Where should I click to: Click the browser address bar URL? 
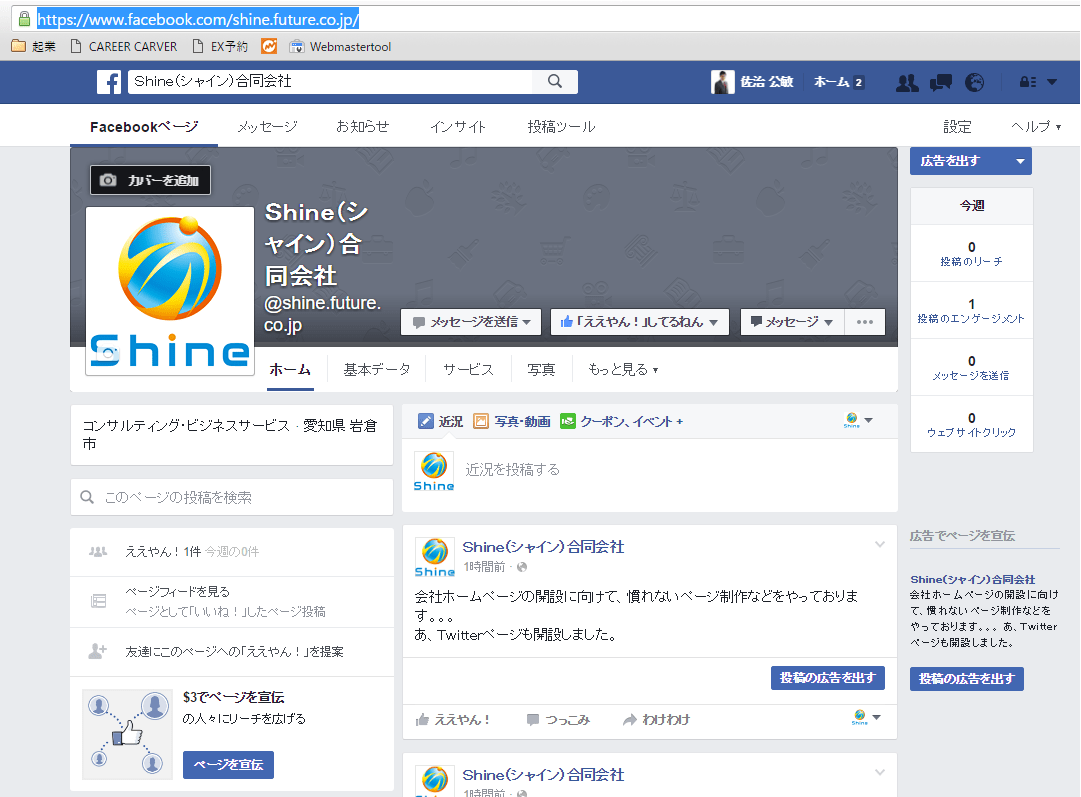198,19
